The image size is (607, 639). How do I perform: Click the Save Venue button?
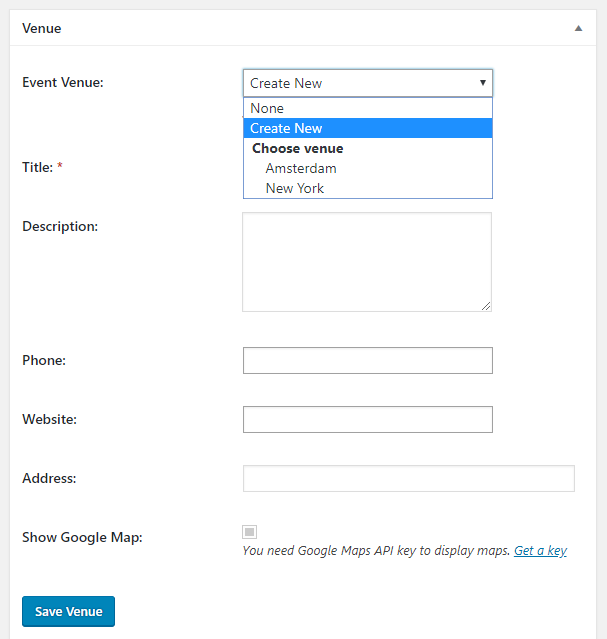pyautogui.click(x=68, y=611)
